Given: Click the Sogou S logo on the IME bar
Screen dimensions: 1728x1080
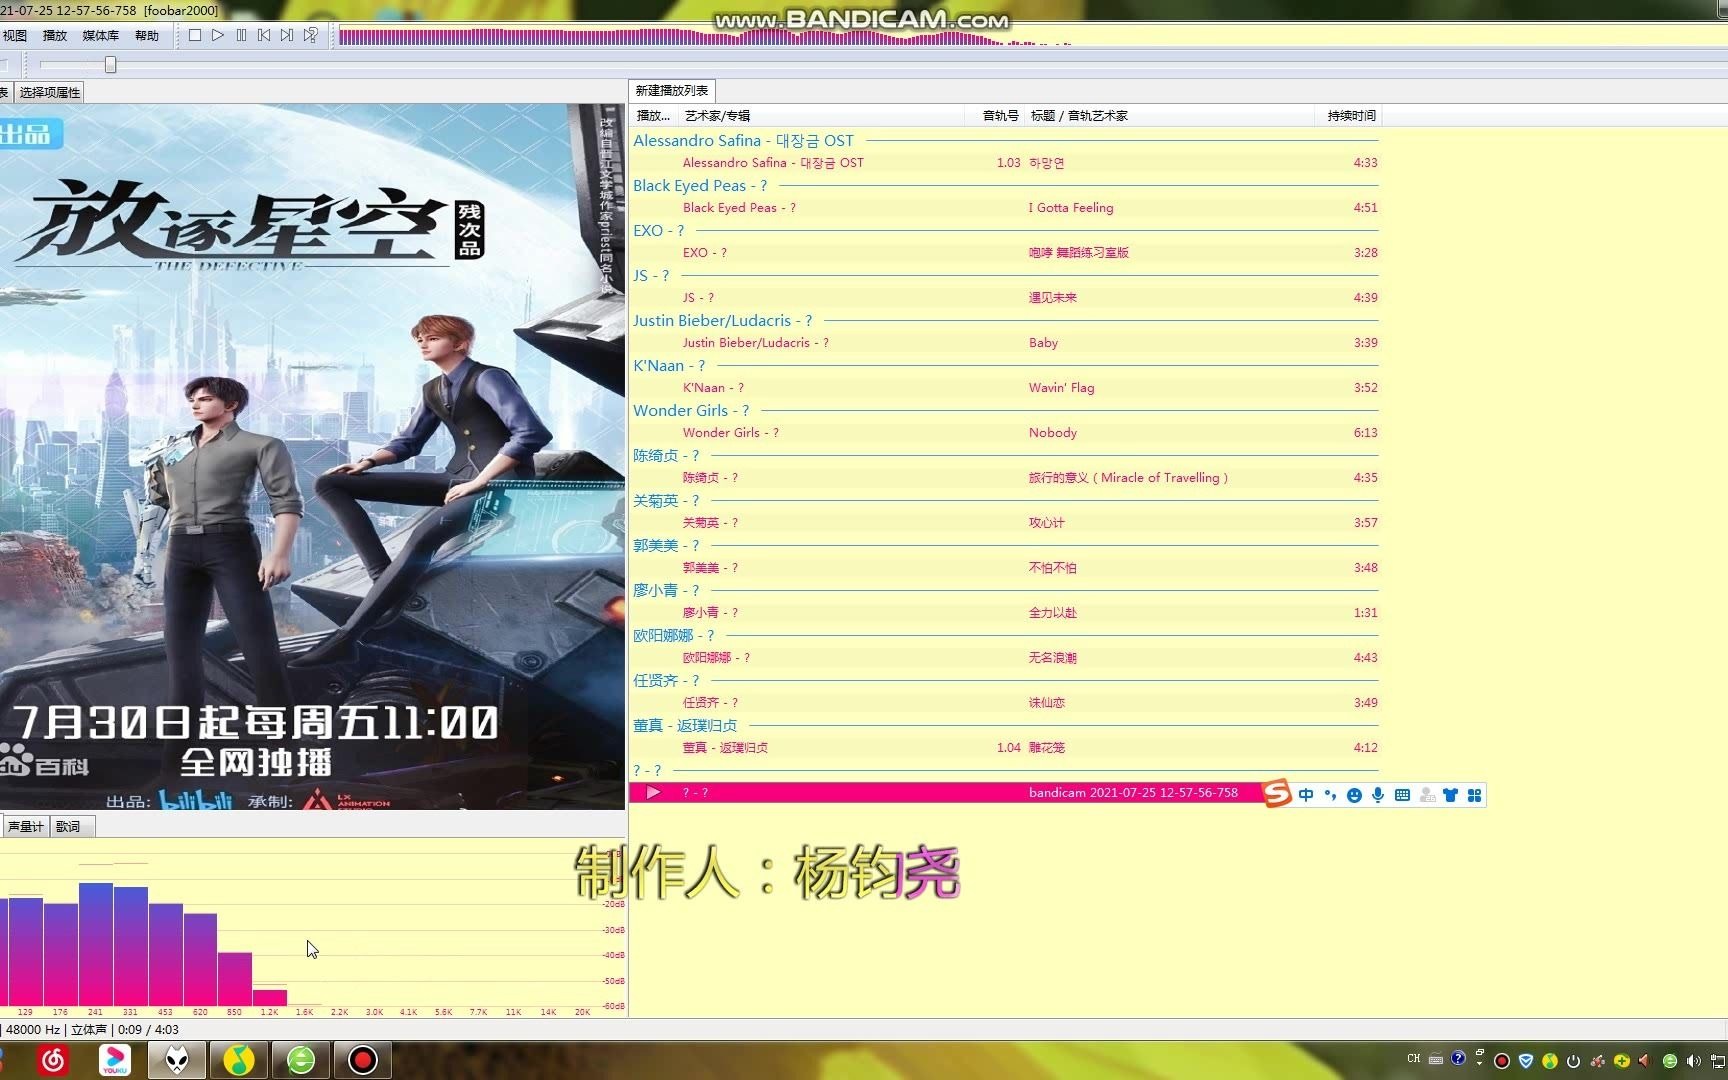Looking at the screenshot, I should coord(1277,795).
